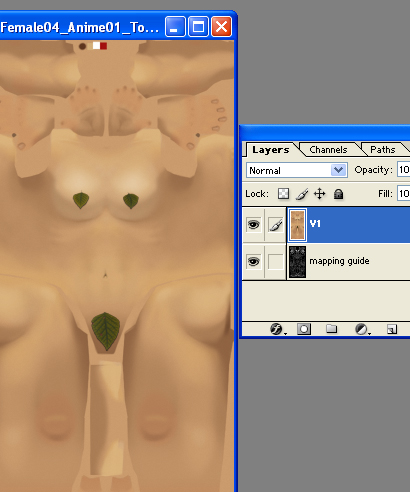
Task: Open the Normal blend mode dropdown
Action: [x=297, y=170]
